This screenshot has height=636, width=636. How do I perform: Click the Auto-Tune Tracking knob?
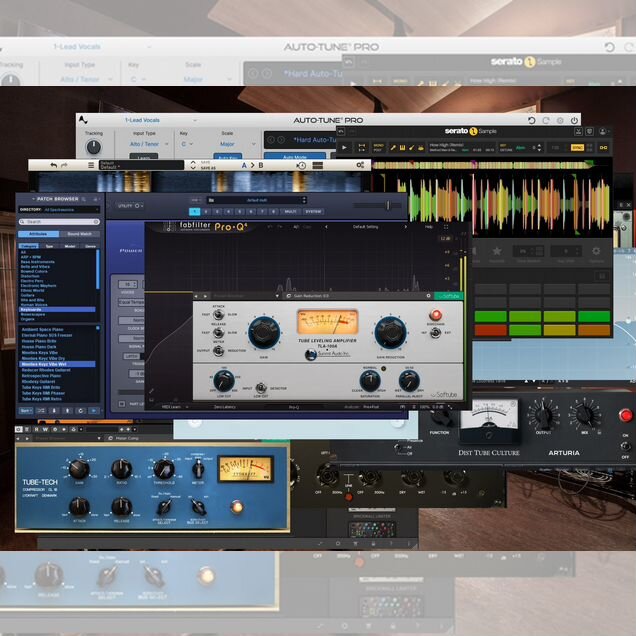pyautogui.click(x=94, y=147)
